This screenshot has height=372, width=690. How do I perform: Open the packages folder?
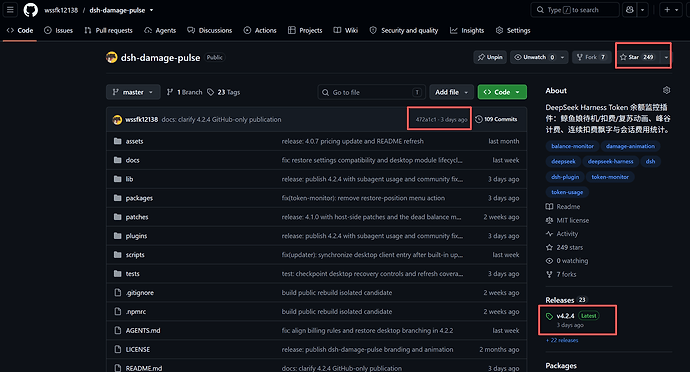[139, 198]
